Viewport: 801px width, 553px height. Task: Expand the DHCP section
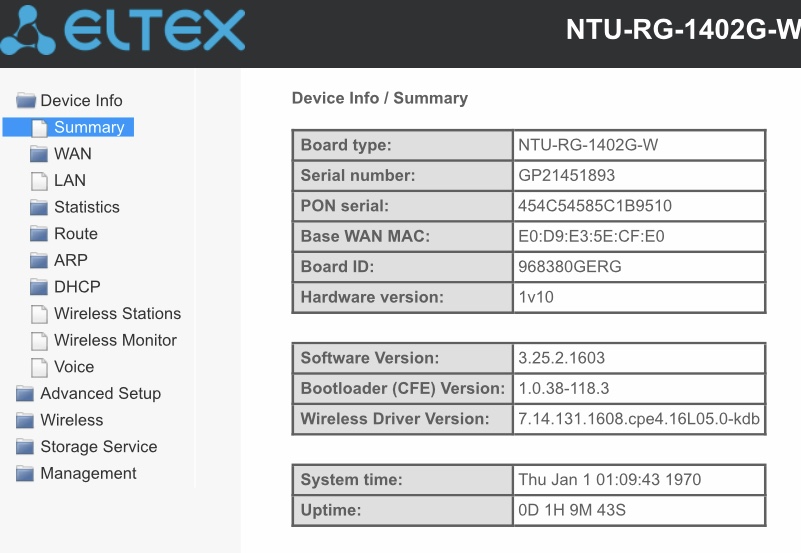tap(77, 286)
